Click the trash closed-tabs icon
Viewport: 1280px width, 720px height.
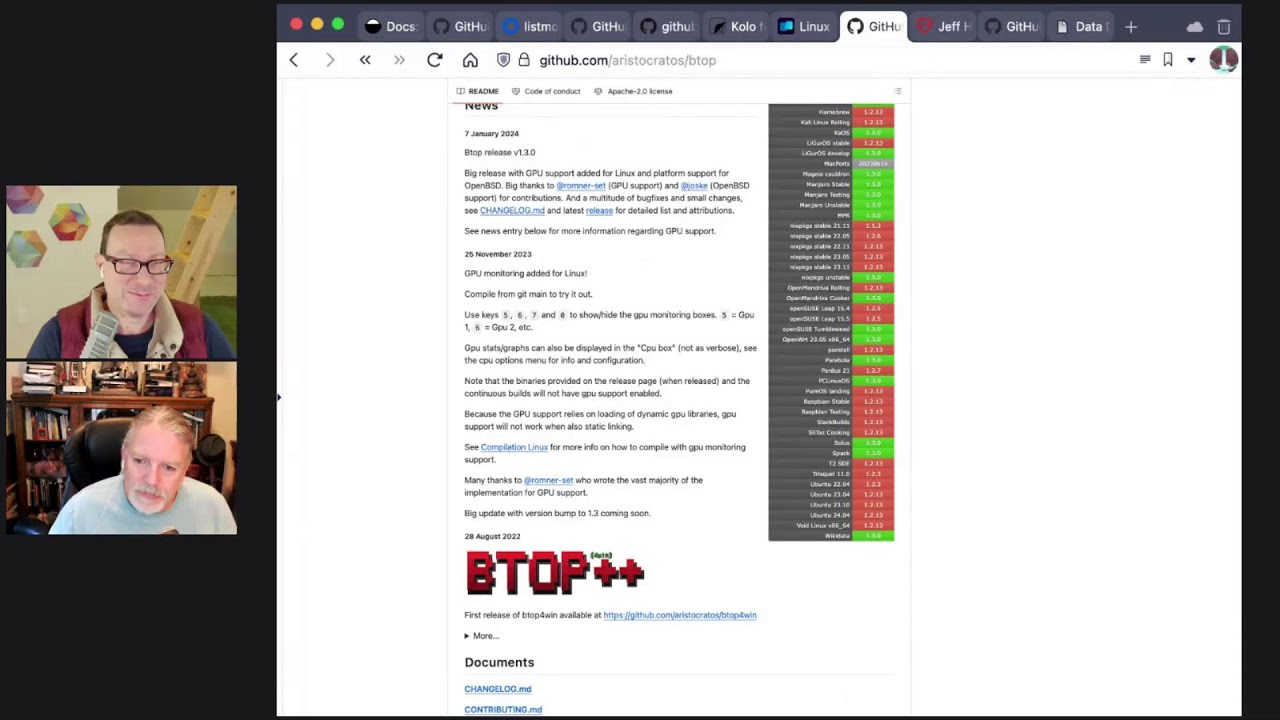[x=1224, y=27]
